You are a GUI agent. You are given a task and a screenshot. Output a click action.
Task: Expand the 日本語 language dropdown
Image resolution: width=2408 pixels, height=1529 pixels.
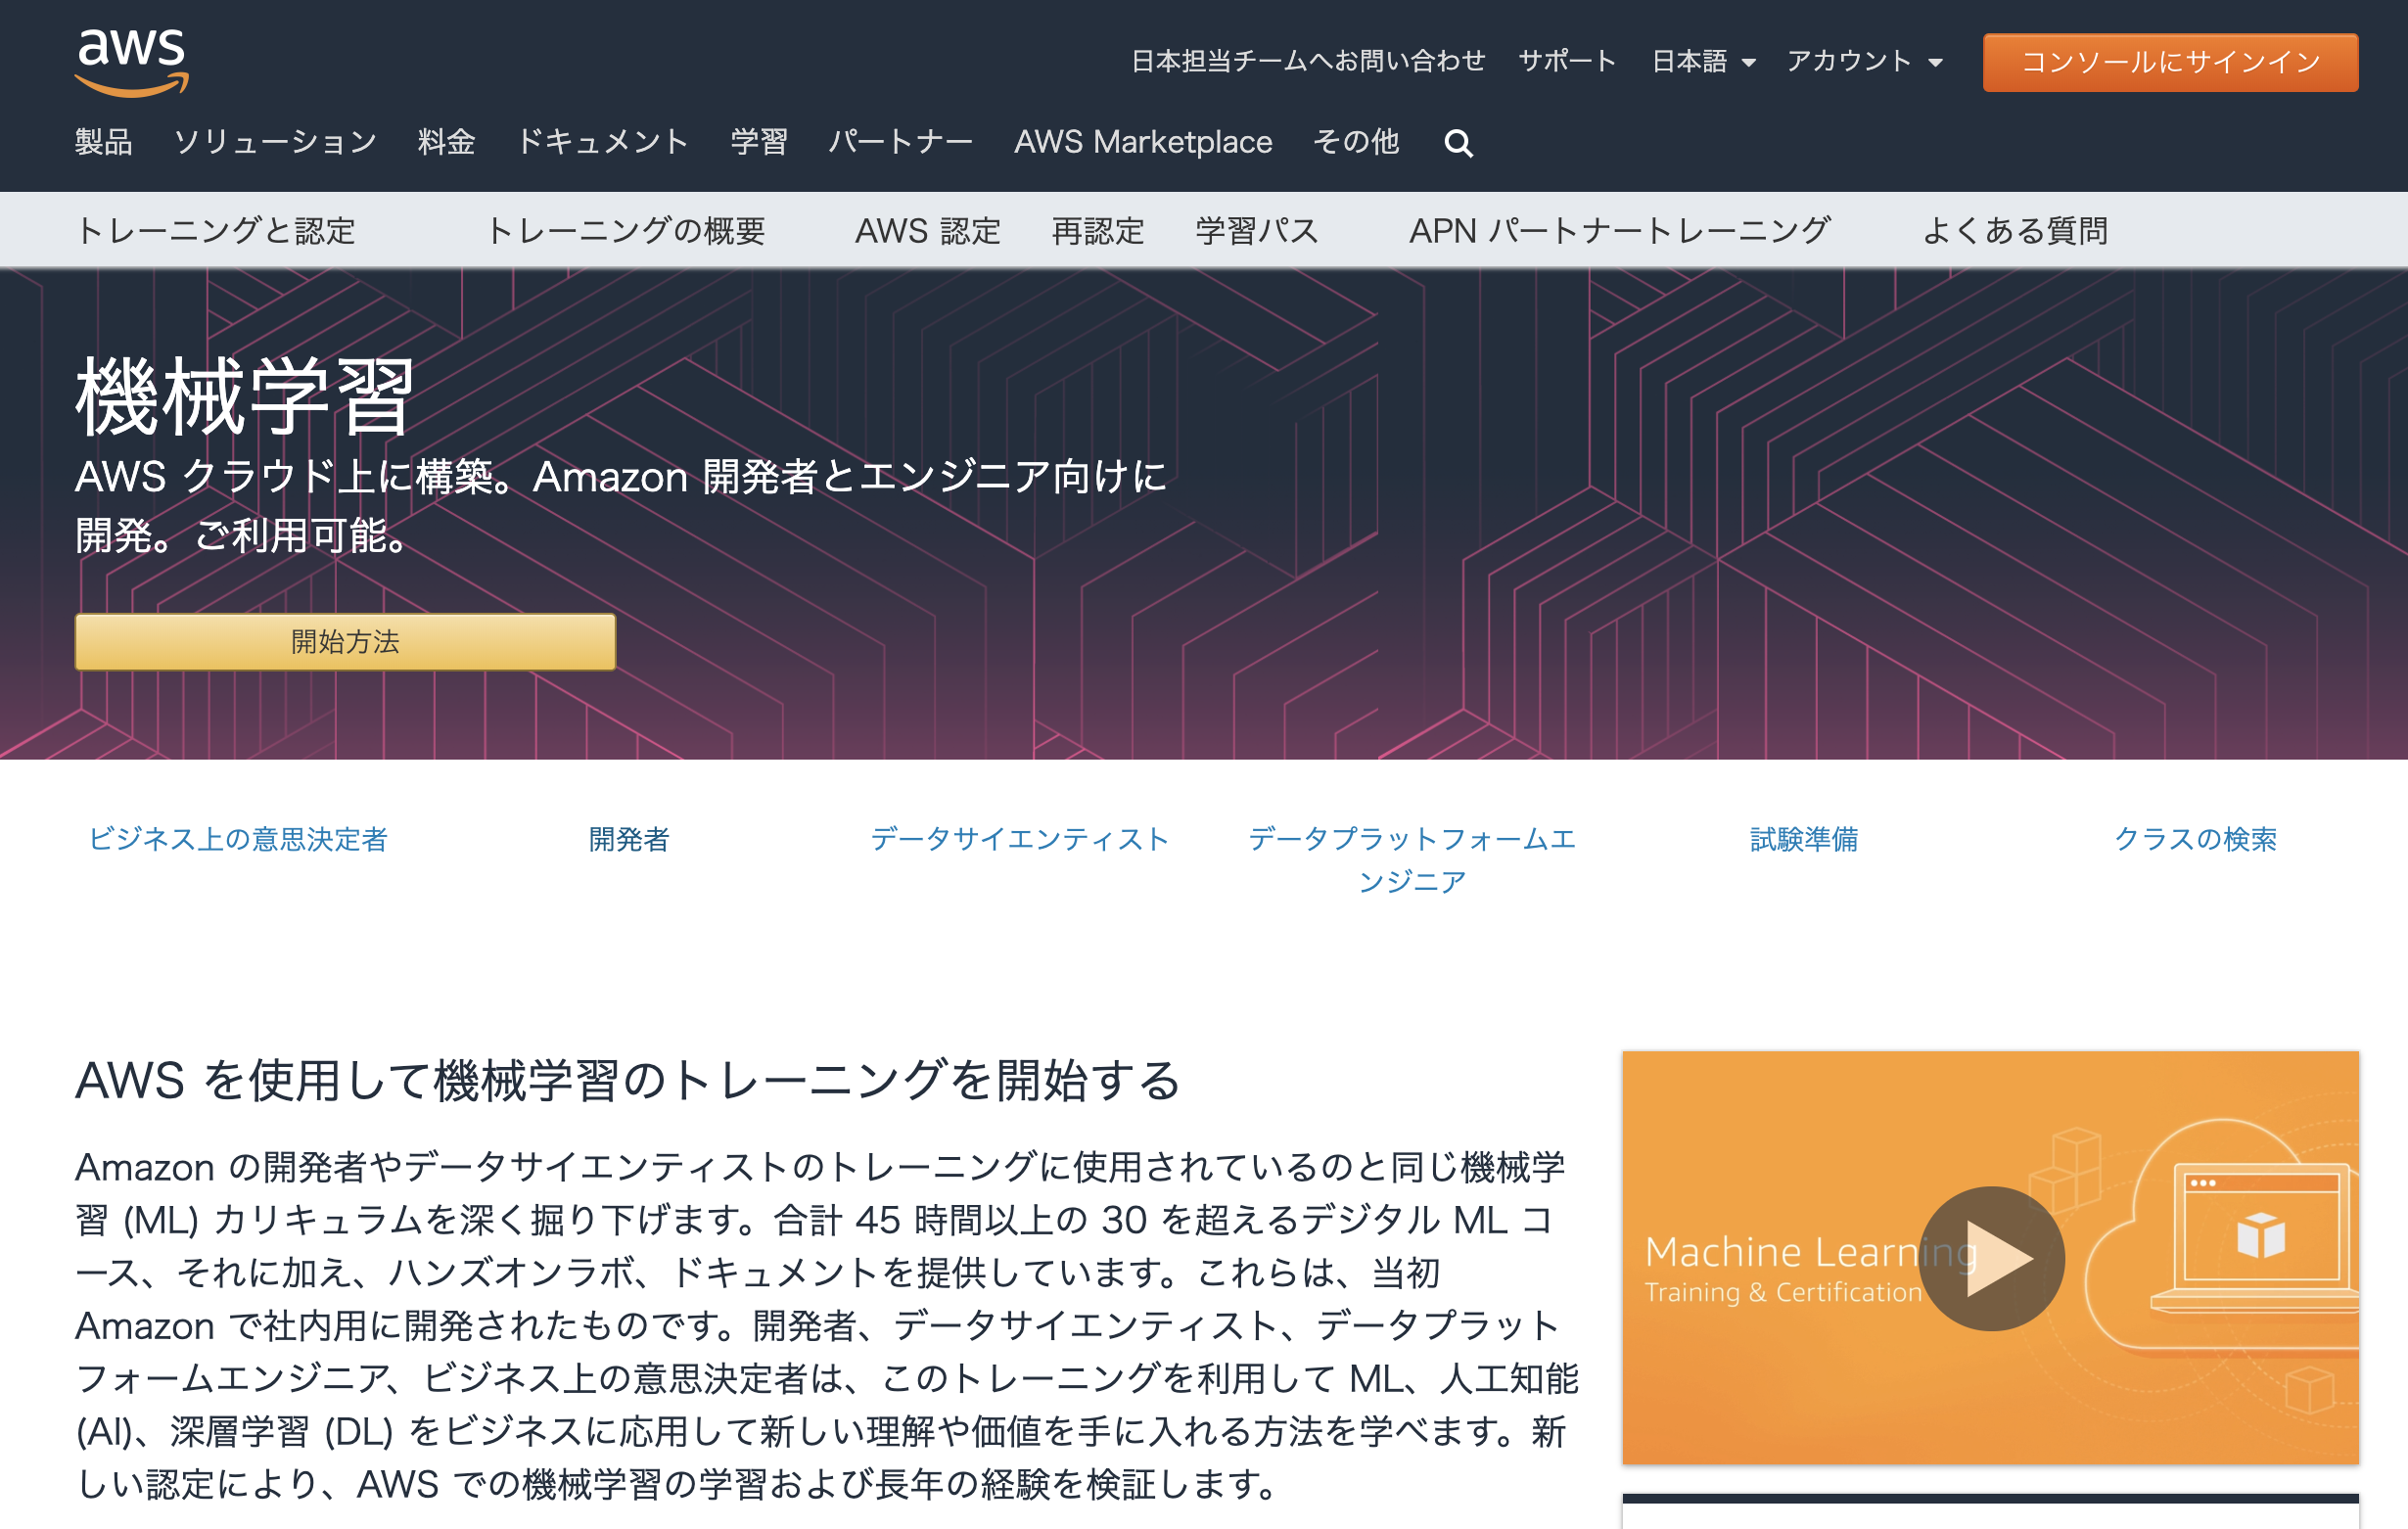pos(1702,61)
